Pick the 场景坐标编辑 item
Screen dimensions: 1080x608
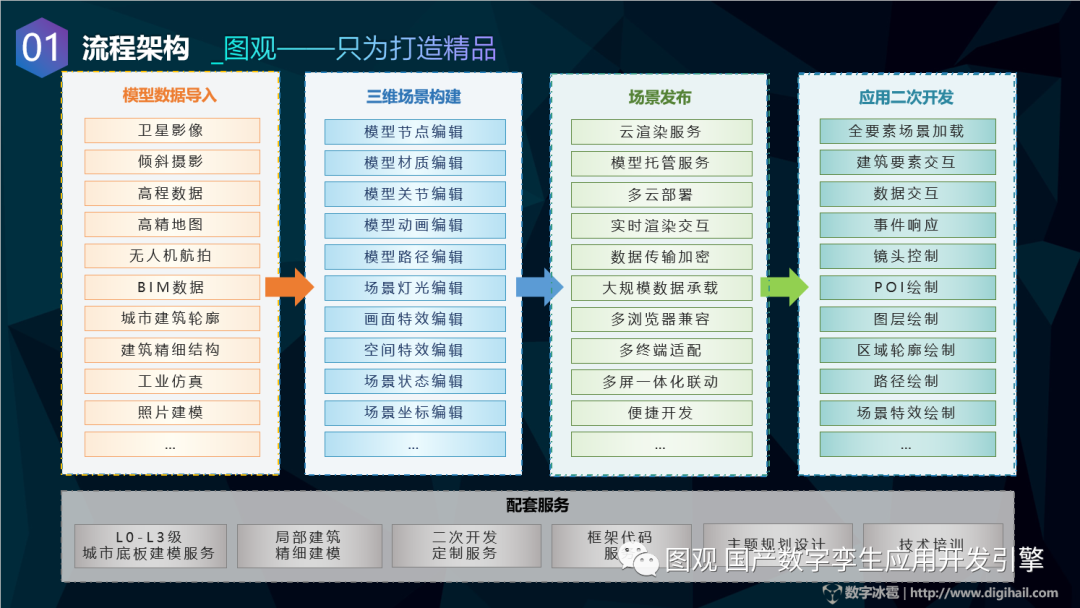click(415, 412)
